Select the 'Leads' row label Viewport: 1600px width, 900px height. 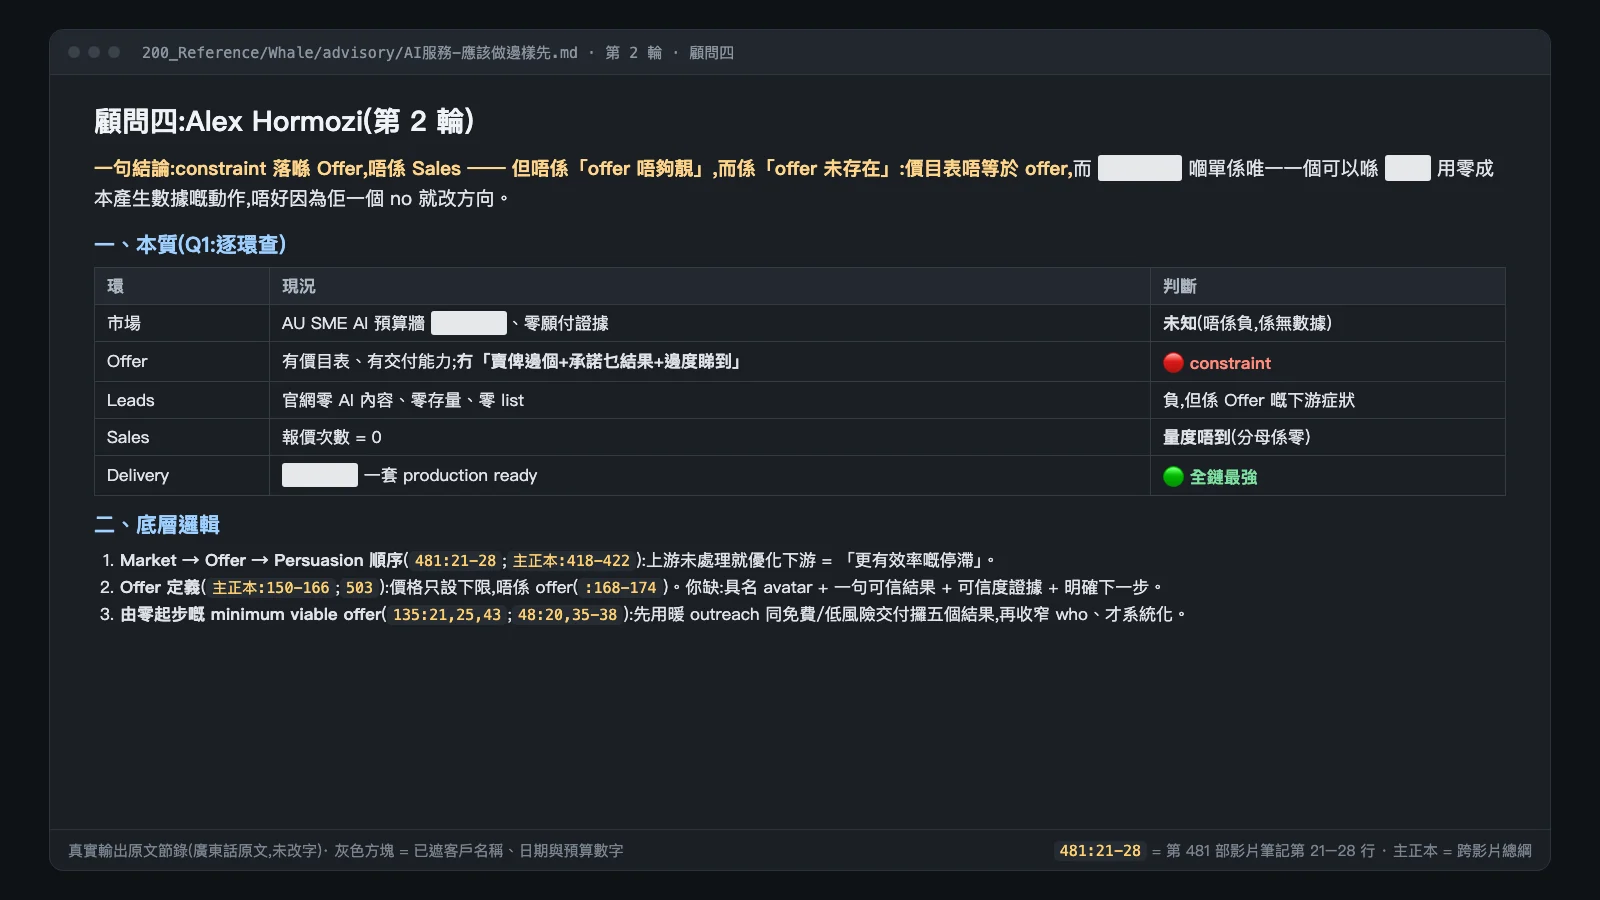pos(131,400)
